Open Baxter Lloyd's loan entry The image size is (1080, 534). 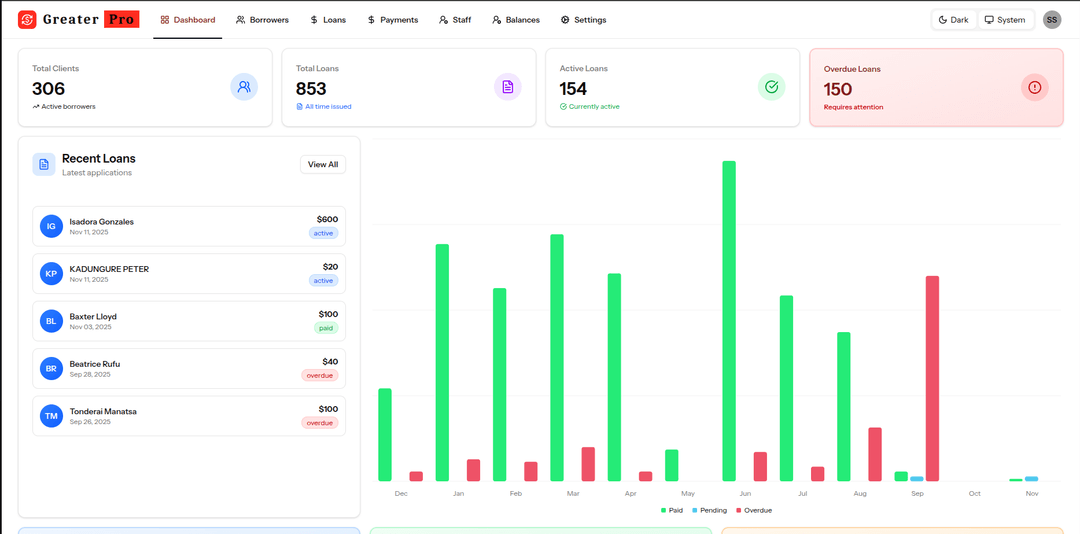189,321
